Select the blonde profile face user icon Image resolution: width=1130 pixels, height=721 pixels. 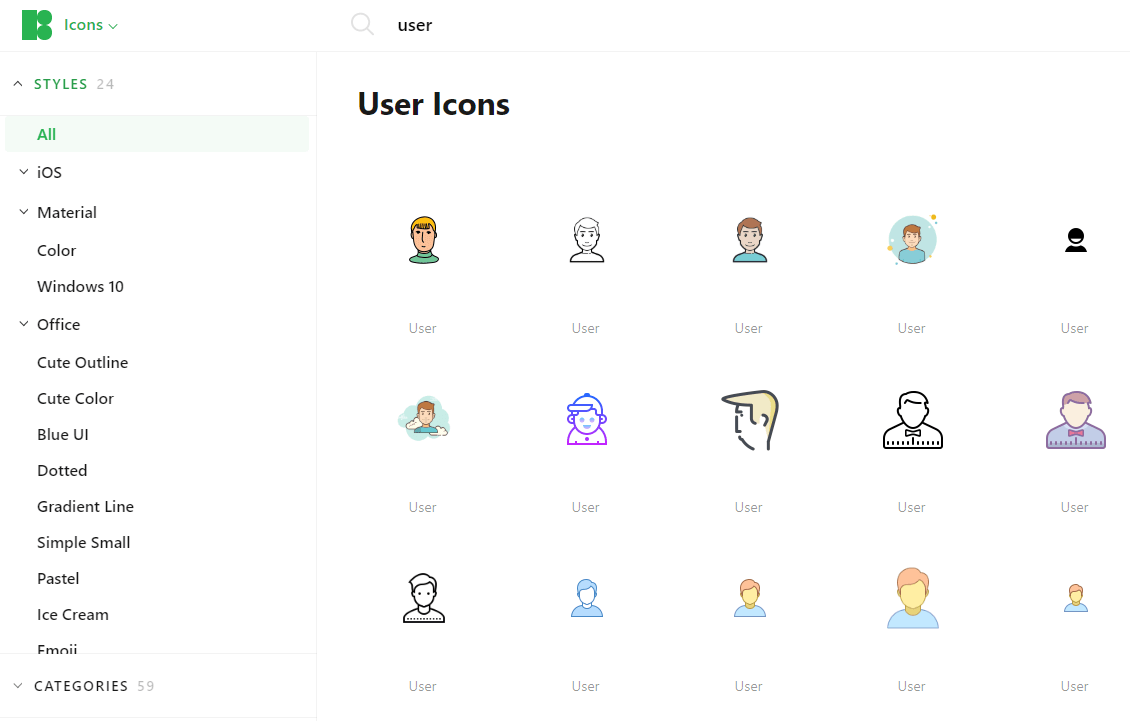coord(750,420)
